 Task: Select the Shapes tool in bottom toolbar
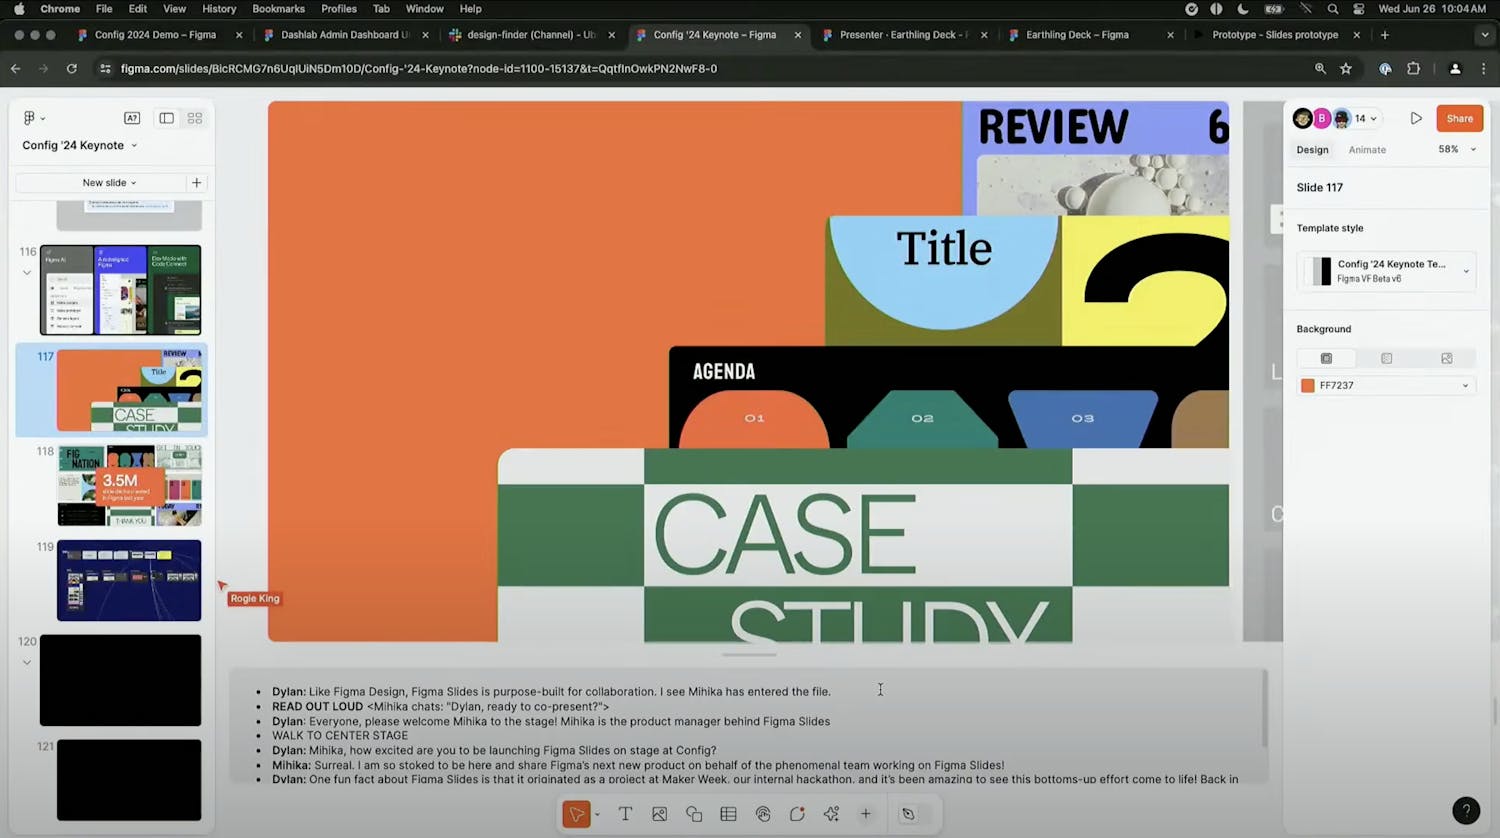[x=694, y=814]
